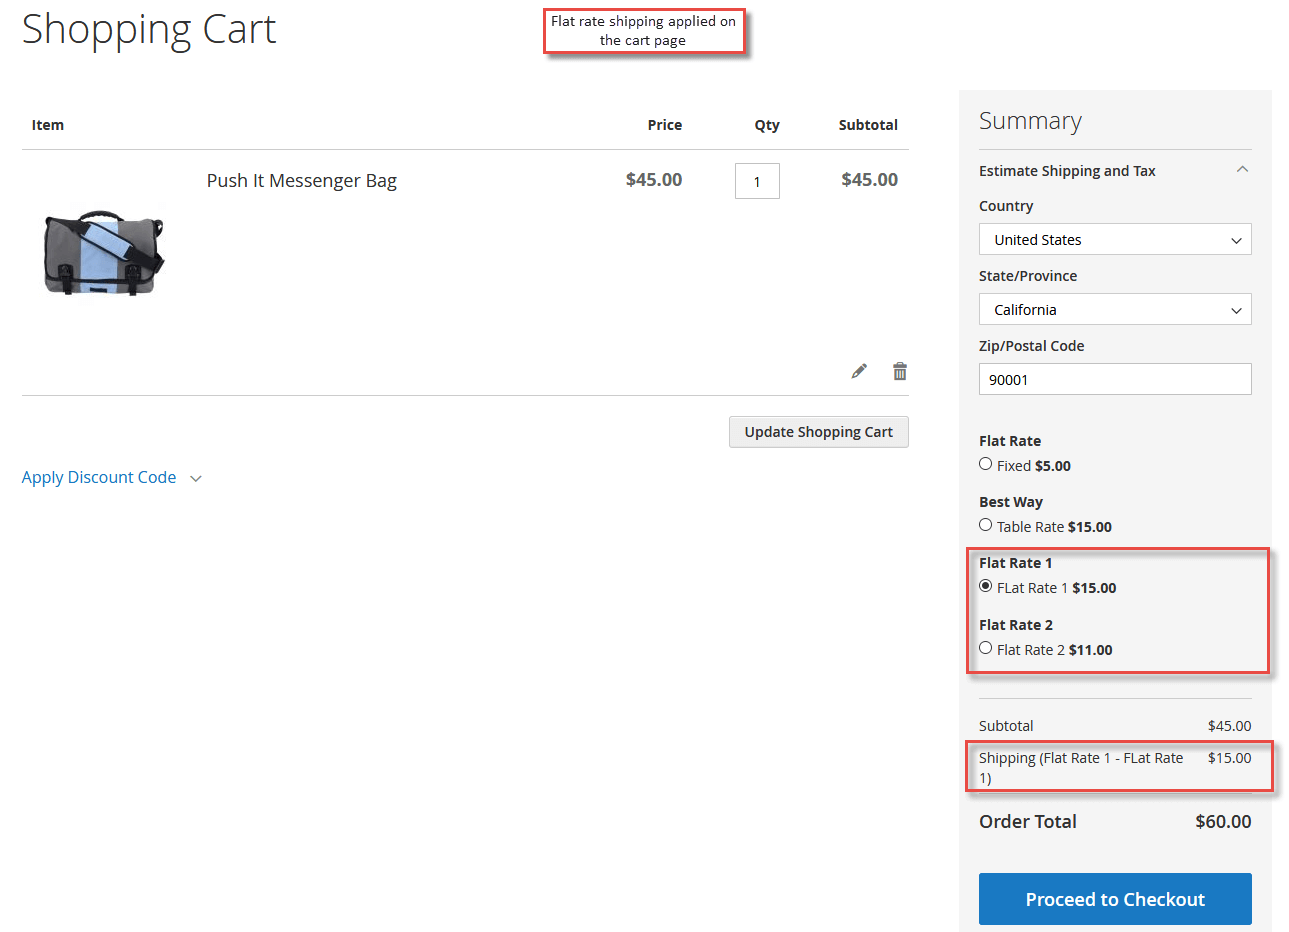Image resolution: width=1289 pixels, height=932 pixels.
Task: Open the Country dropdown
Action: [1114, 240]
